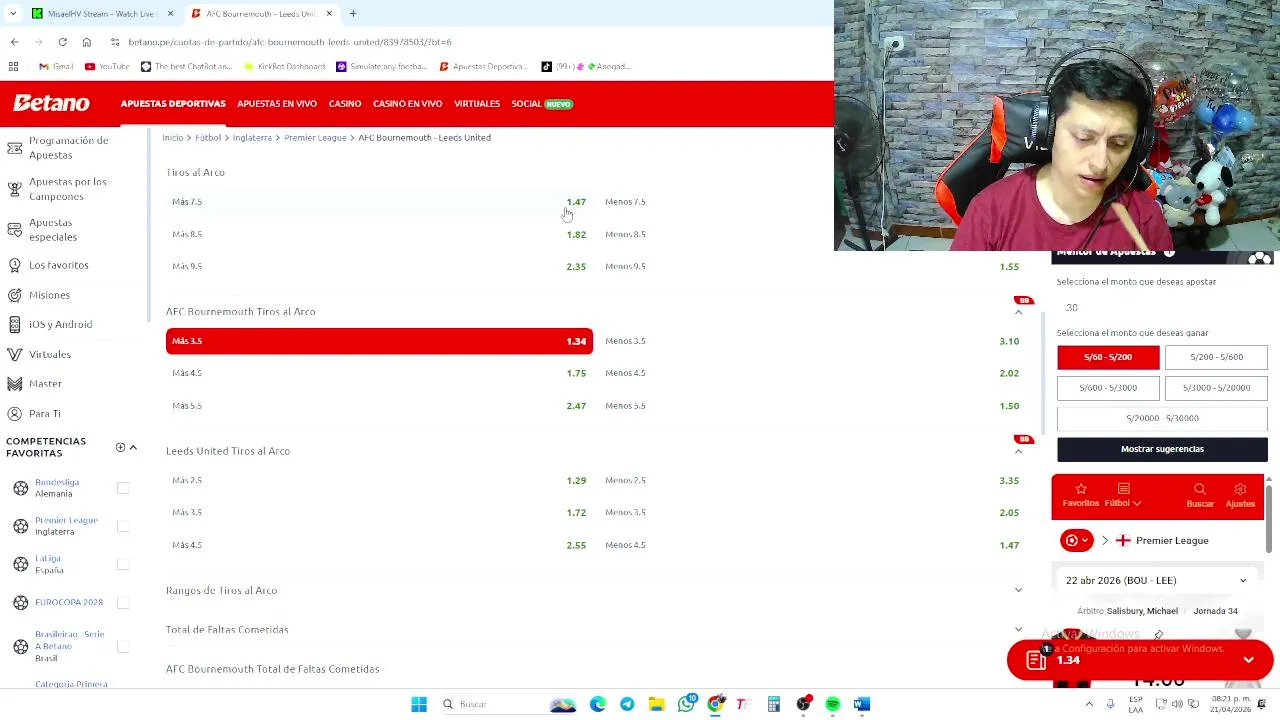Go to Premier League breadcrumb link
Screen dimensions: 1280x720
point(315,138)
